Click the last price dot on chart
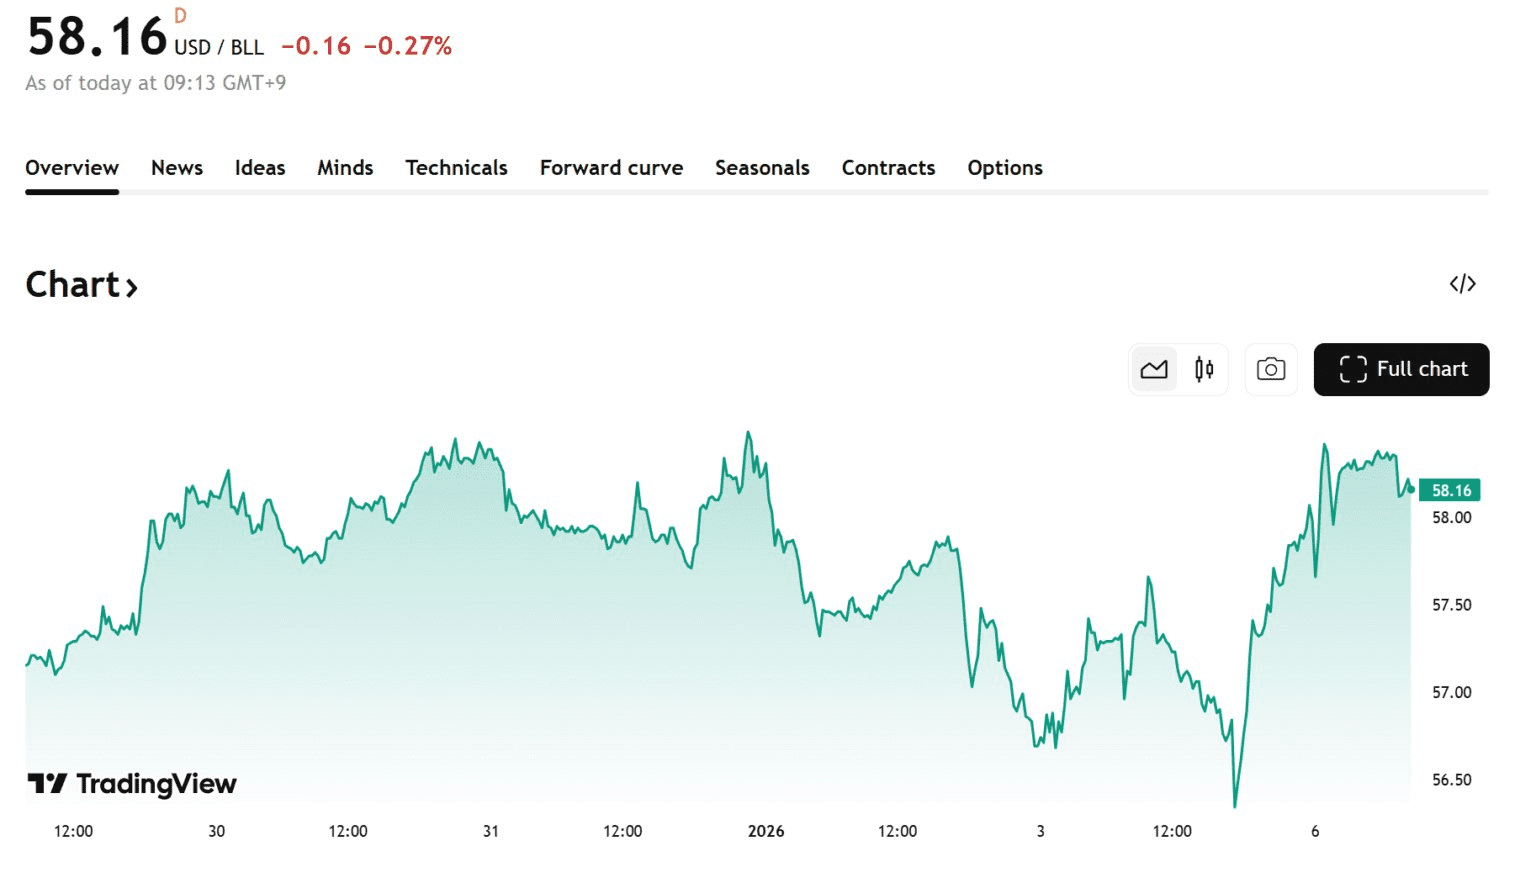The height and width of the screenshot is (878, 1536). click(1411, 489)
